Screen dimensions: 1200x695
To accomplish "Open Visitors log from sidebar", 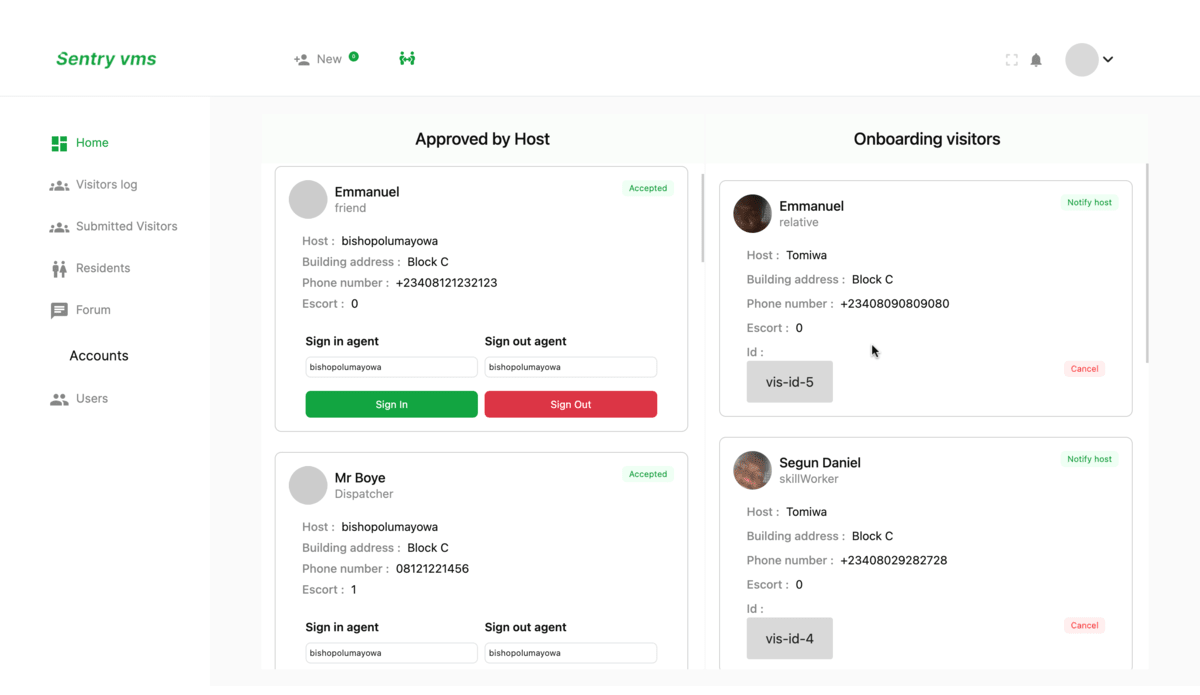I will [106, 185].
